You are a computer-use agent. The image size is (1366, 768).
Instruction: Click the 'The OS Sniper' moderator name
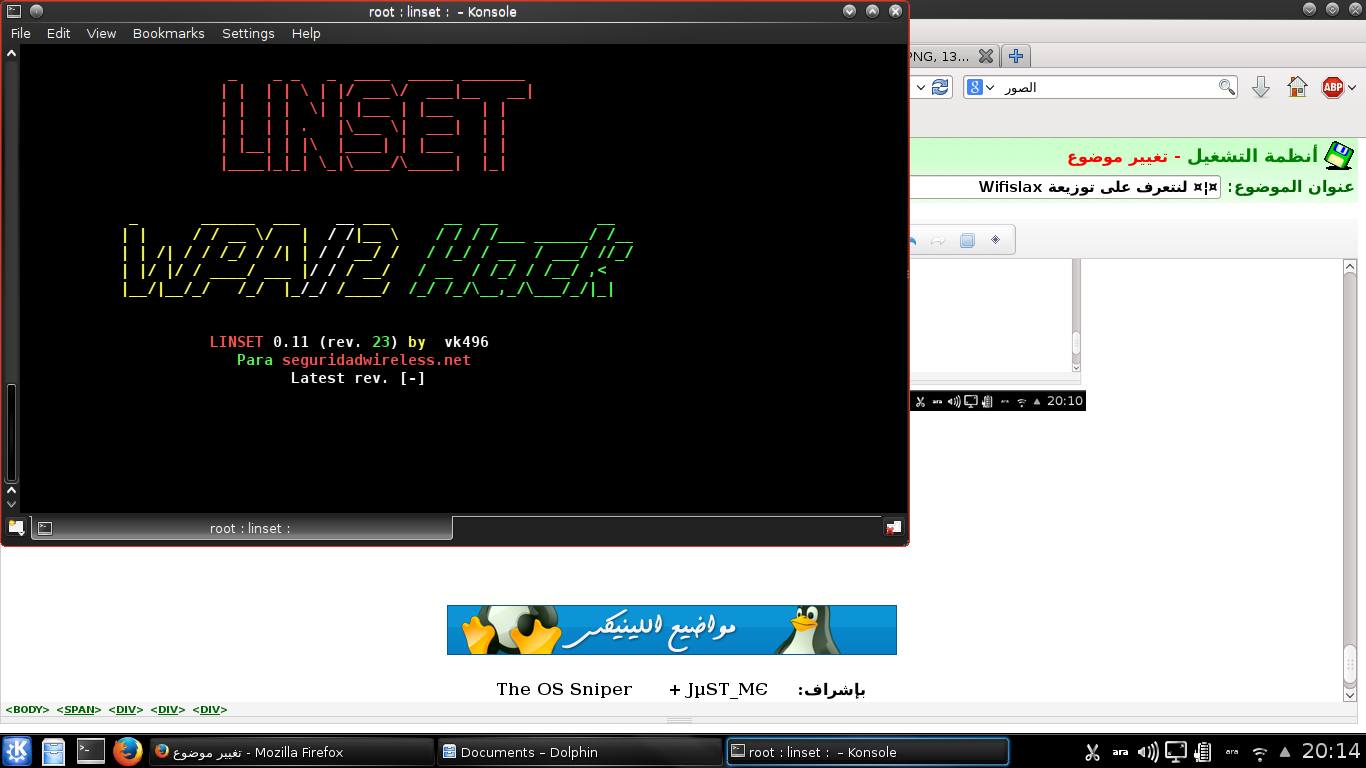pos(564,689)
